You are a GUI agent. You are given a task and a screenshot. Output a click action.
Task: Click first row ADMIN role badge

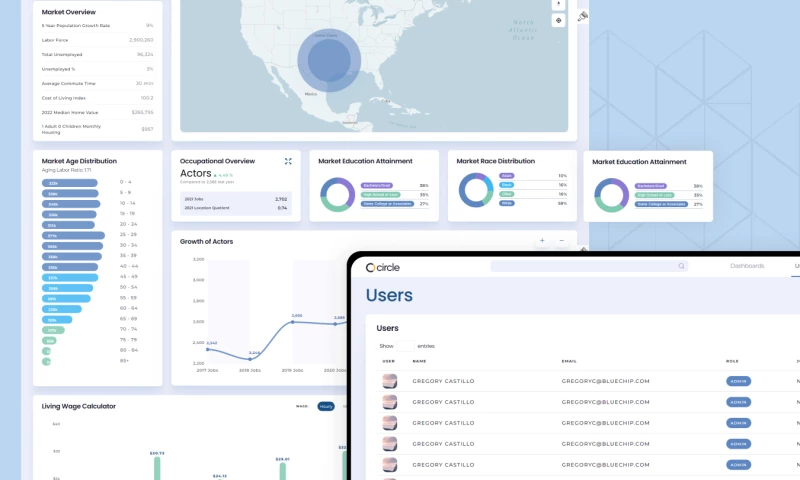(x=738, y=381)
